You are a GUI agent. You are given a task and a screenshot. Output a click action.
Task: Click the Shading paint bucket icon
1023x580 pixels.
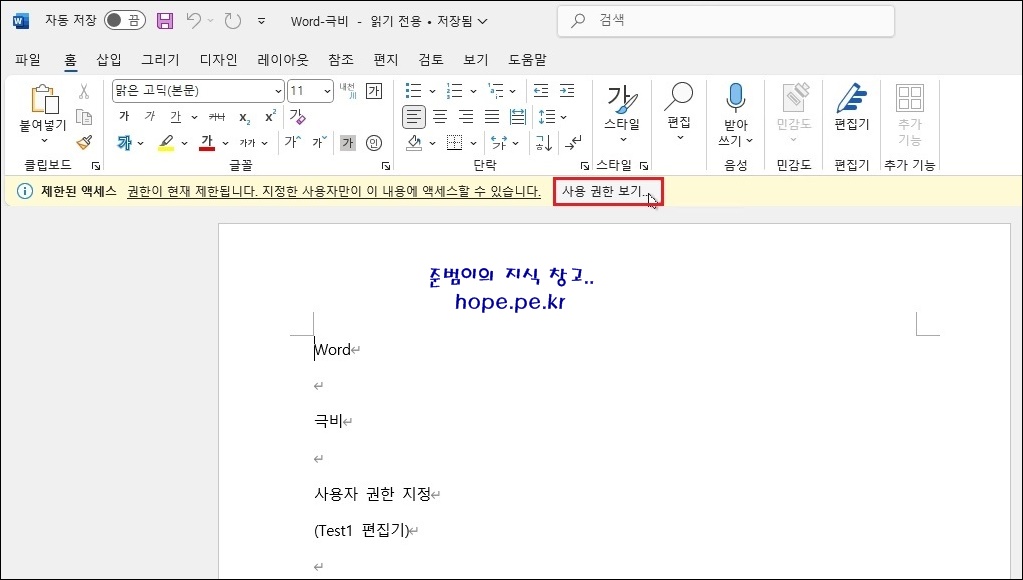tap(414, 142)
